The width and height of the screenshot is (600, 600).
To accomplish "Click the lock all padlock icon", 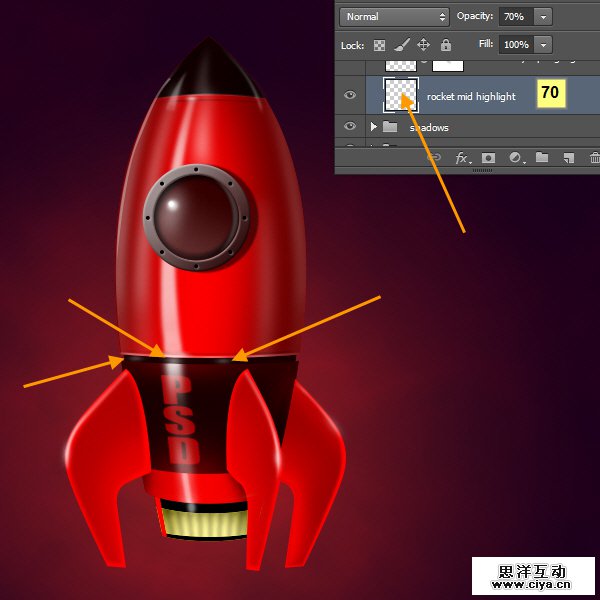I will coord(446,45).
